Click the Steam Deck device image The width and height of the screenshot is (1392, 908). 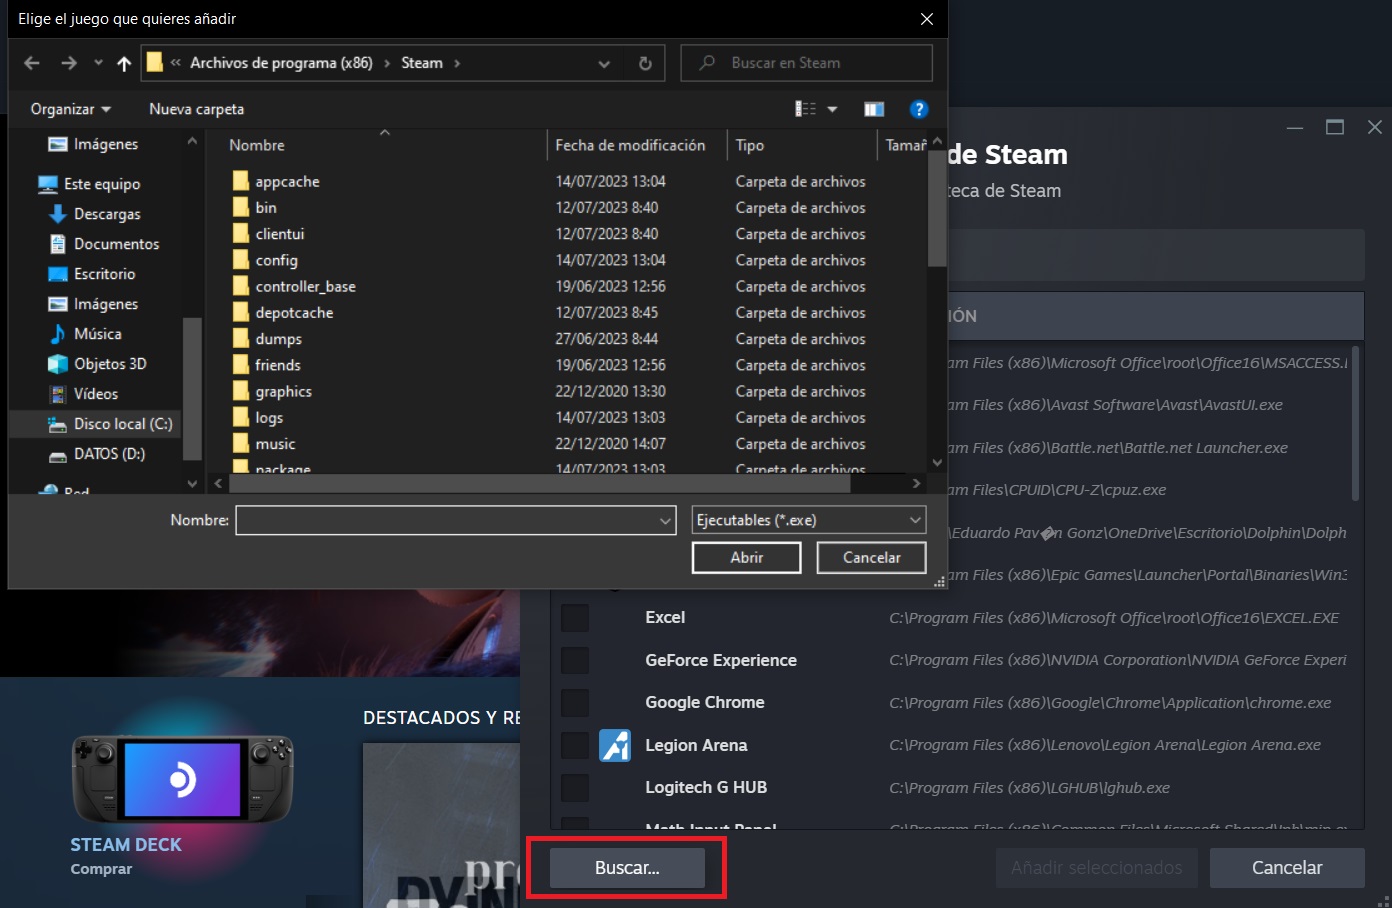[x=182, y=779]
